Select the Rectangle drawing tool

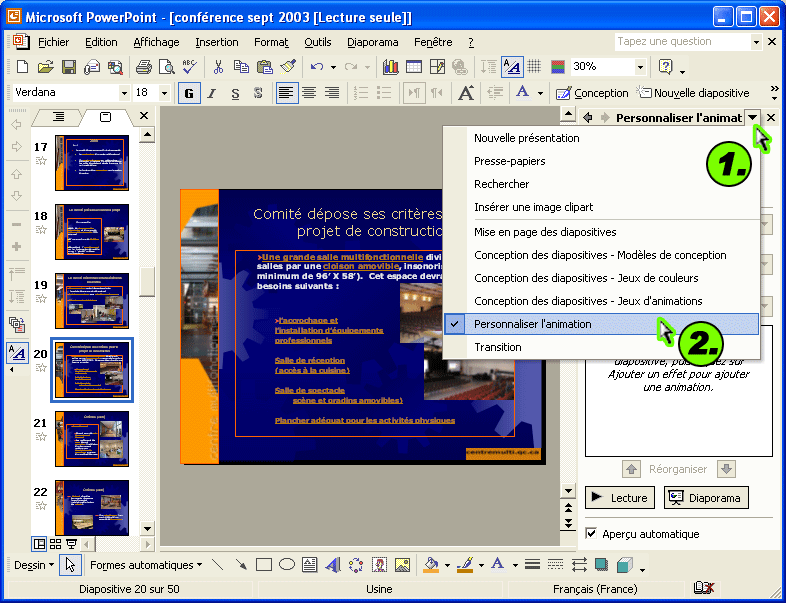point(264,565)
